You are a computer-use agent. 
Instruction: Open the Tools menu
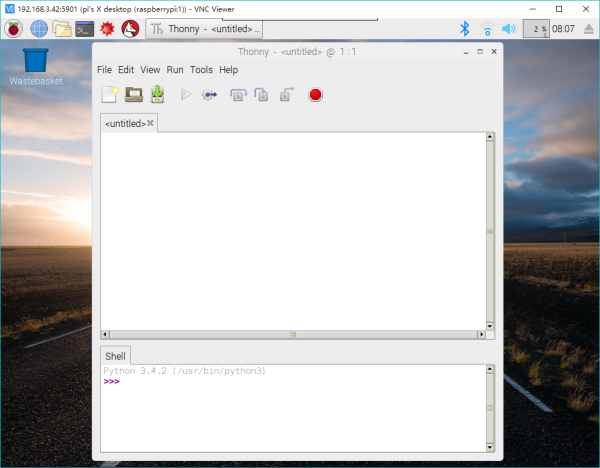[x=201, y=70]
